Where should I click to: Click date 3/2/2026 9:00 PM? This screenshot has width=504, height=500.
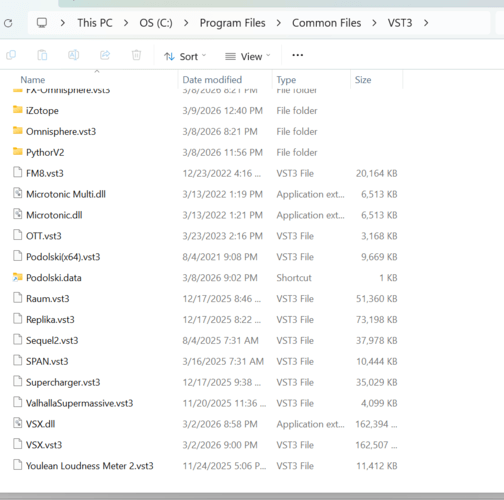coord(220,445)
